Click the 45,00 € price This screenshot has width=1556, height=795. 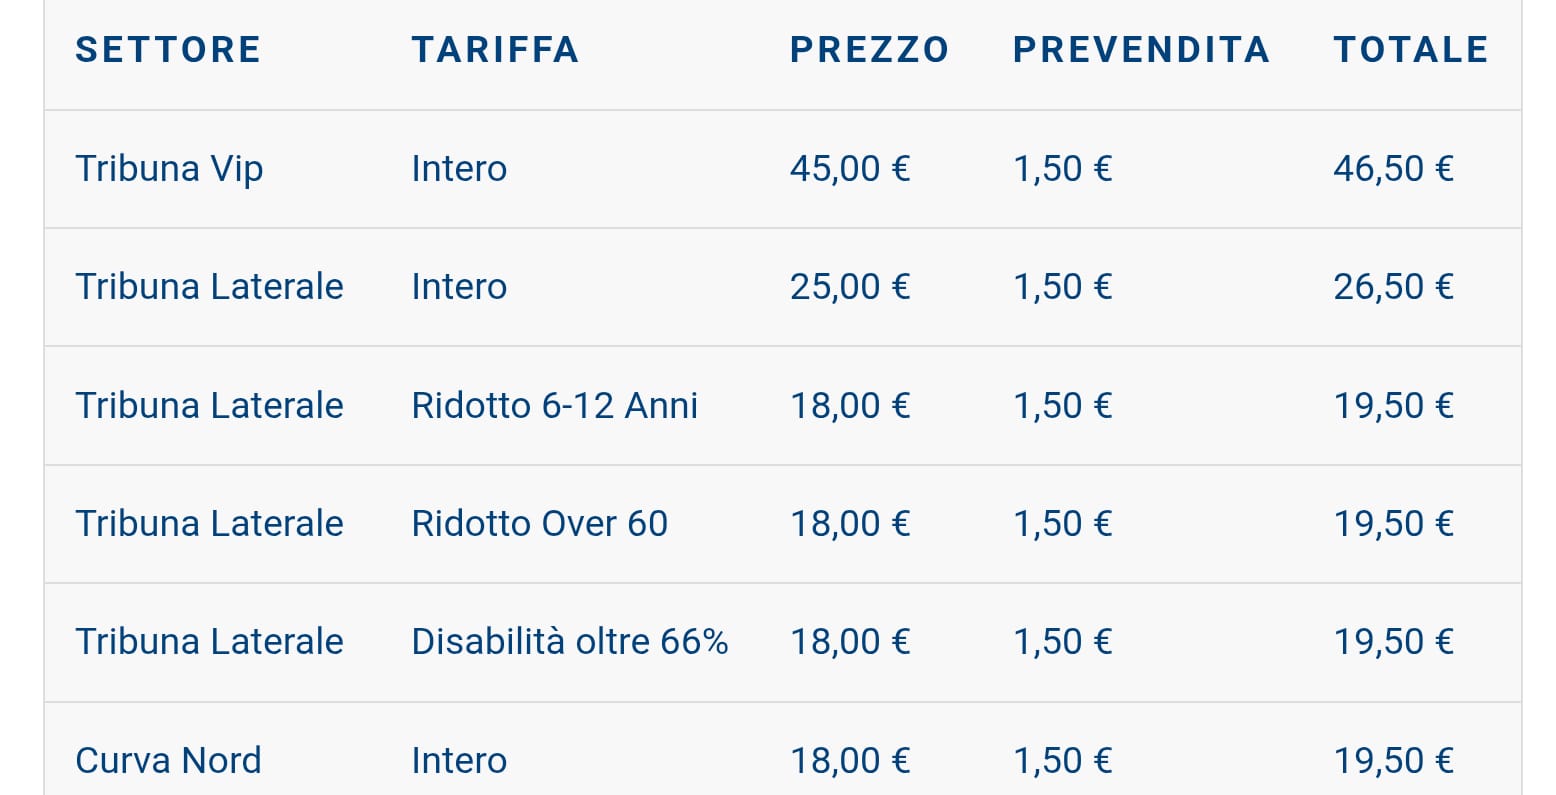point(850,169)
